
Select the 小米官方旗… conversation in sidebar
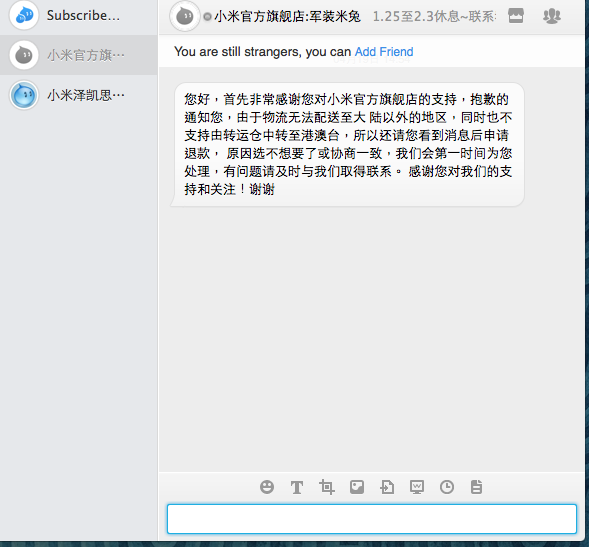tap(79, 55)
